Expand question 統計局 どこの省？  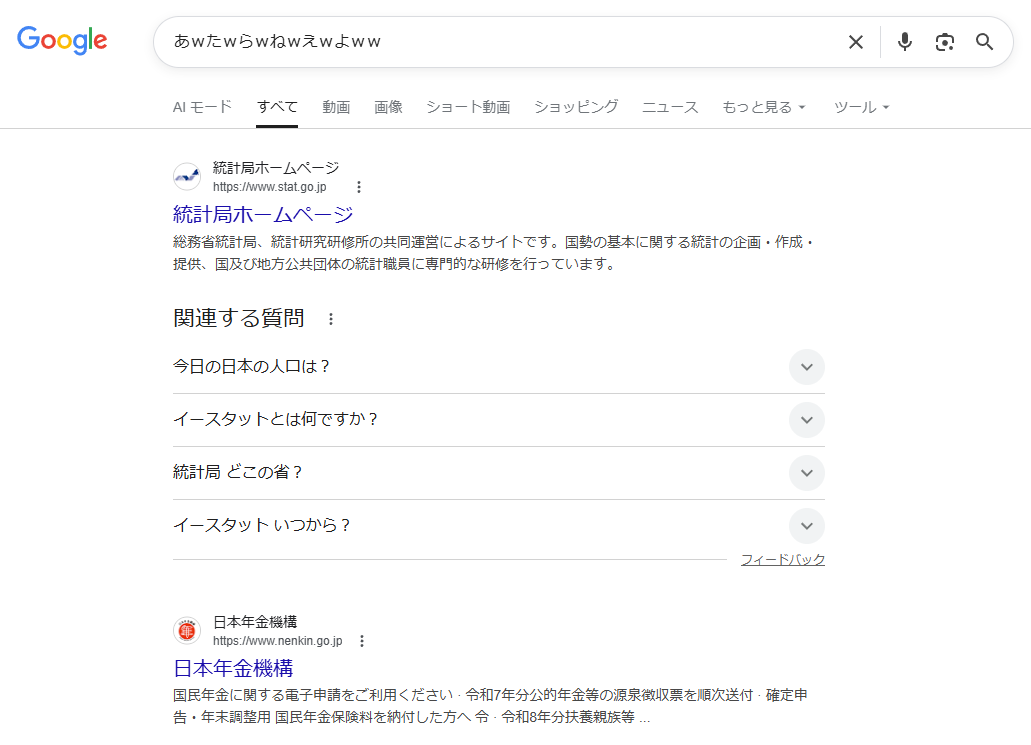click(x=806, y=473)
